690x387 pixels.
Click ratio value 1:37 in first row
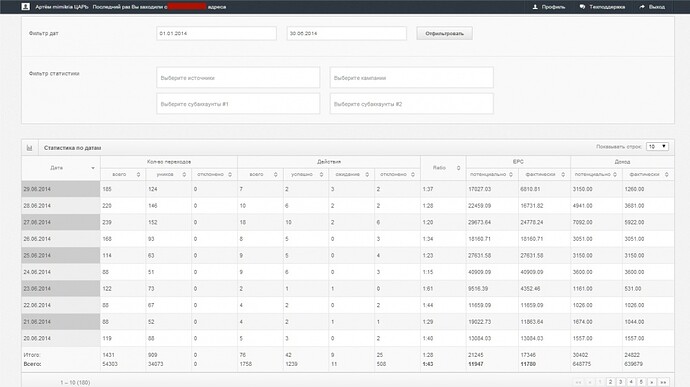tap(428, 189)
